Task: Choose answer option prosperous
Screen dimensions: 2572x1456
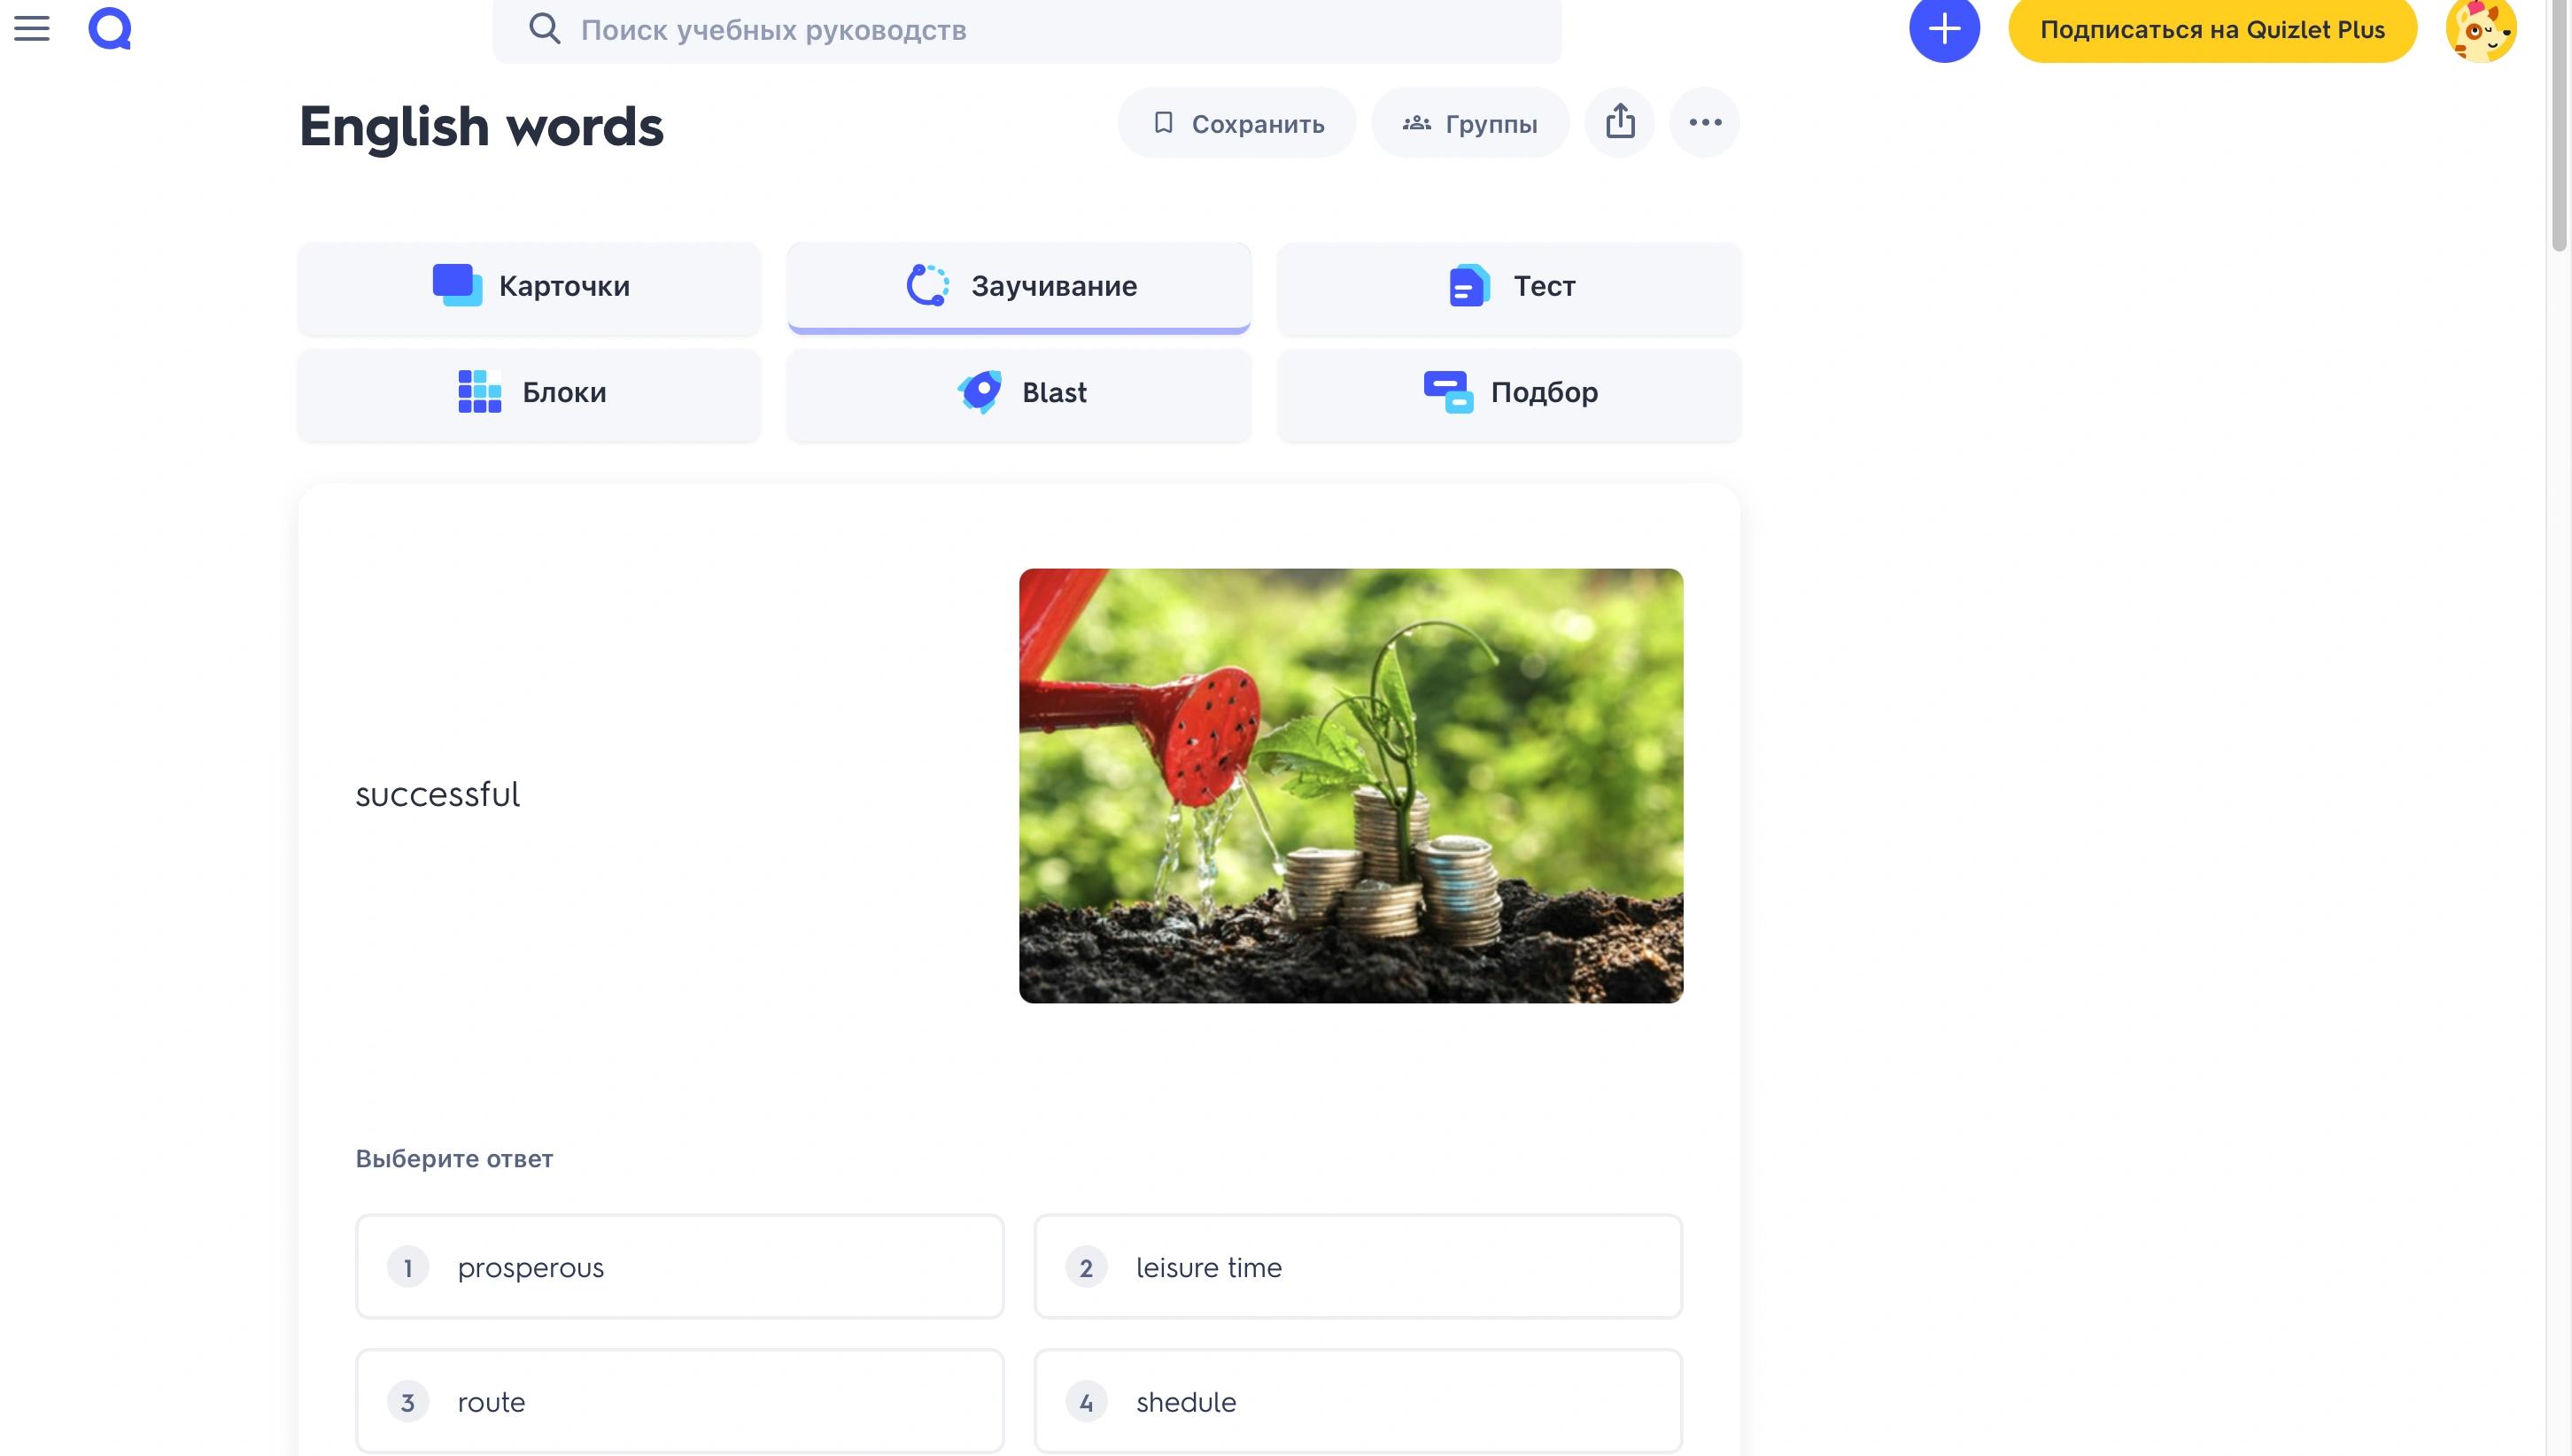Action: (680, 1267)
